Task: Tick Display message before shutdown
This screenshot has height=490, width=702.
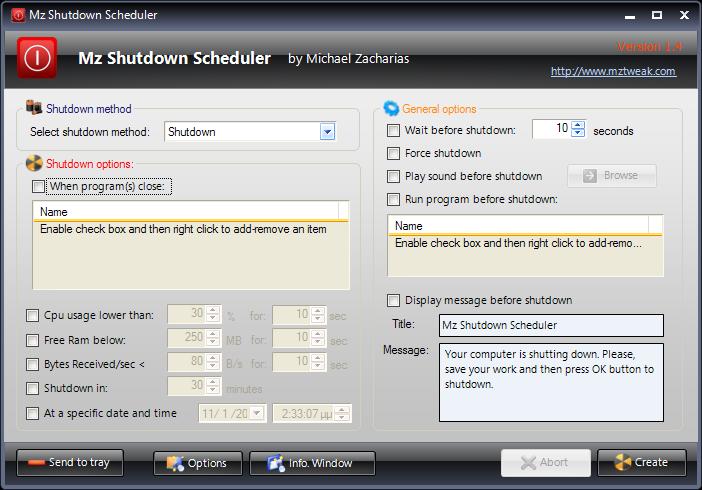Action: tap(394, 300)
